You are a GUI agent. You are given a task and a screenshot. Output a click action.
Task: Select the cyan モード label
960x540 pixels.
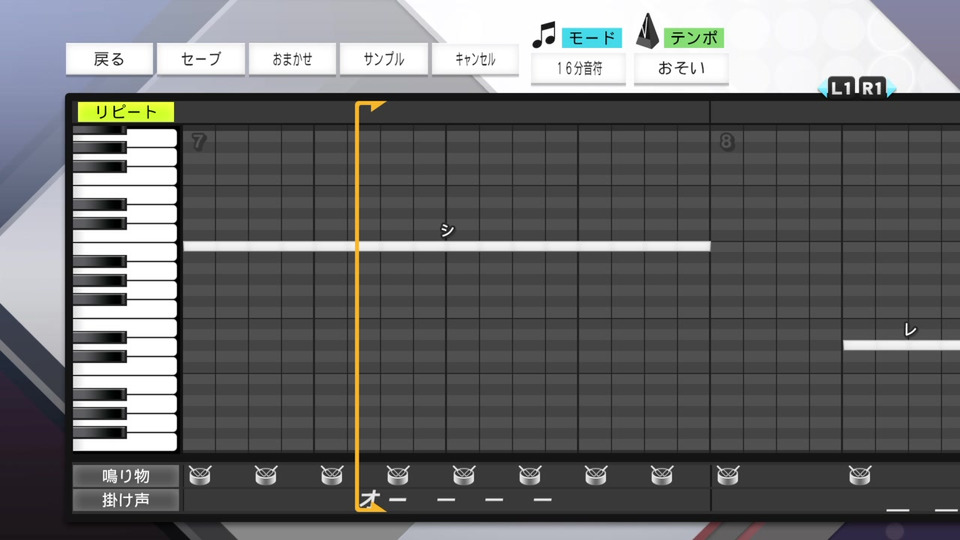click(591, 38)
